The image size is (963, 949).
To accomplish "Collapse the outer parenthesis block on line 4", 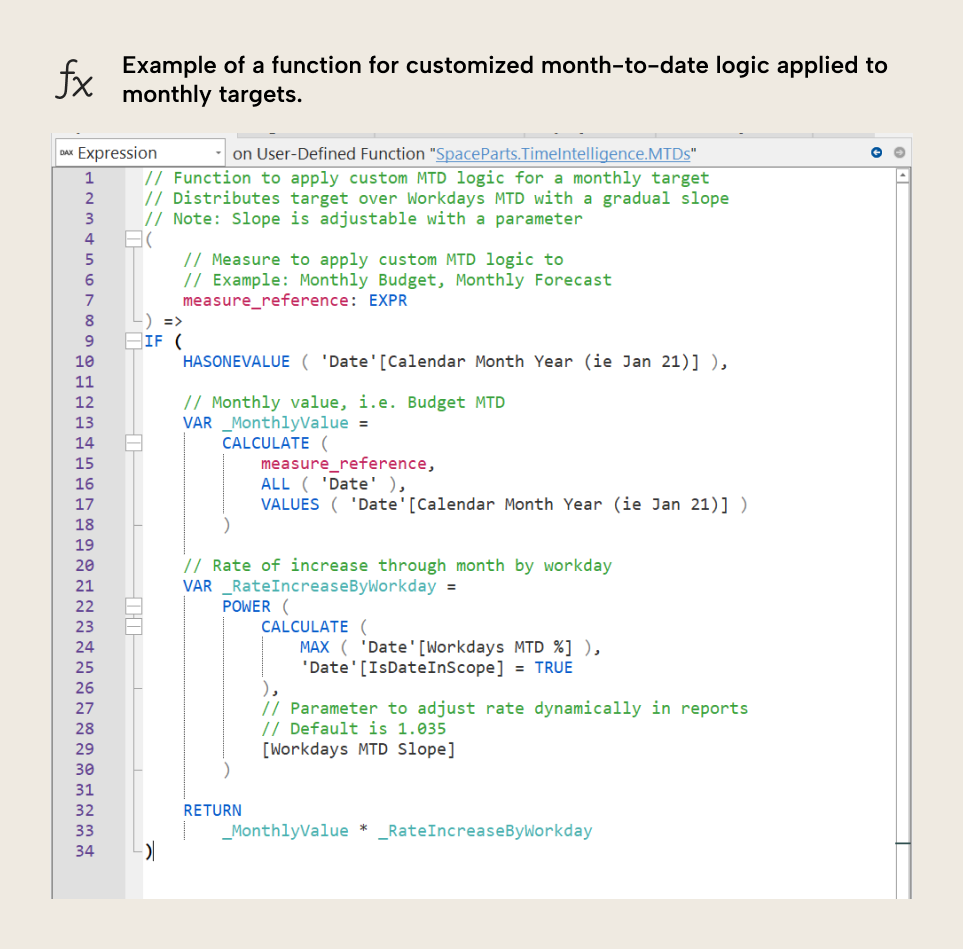I will tap(136, 239).
